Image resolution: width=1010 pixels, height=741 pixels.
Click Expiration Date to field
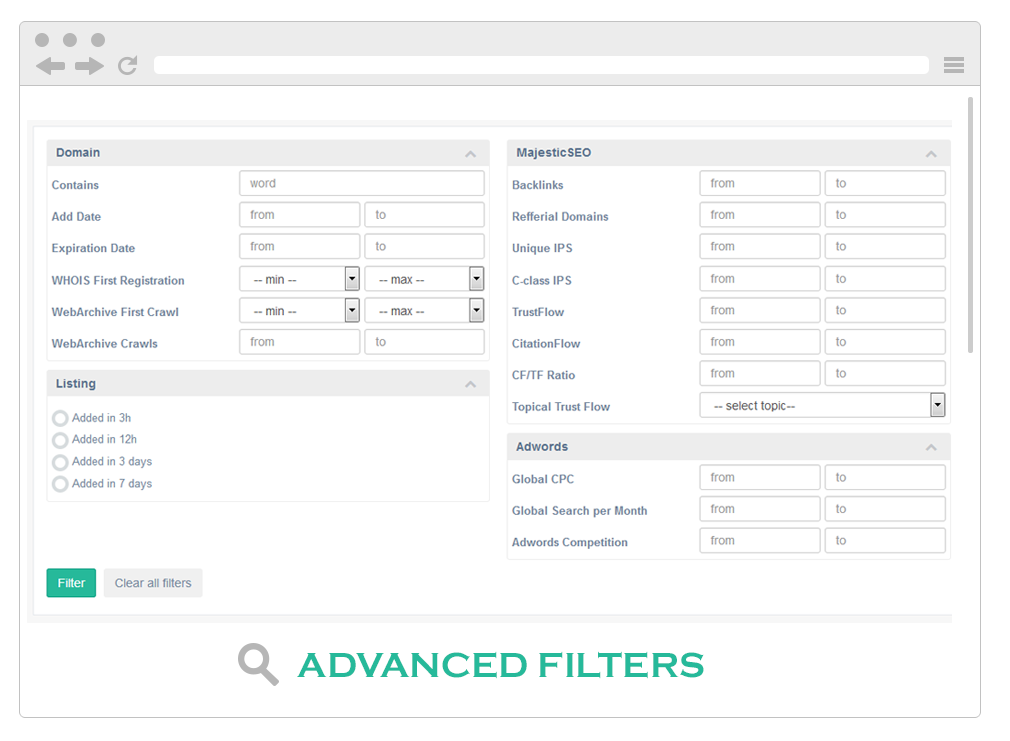[x=424, y=246]
